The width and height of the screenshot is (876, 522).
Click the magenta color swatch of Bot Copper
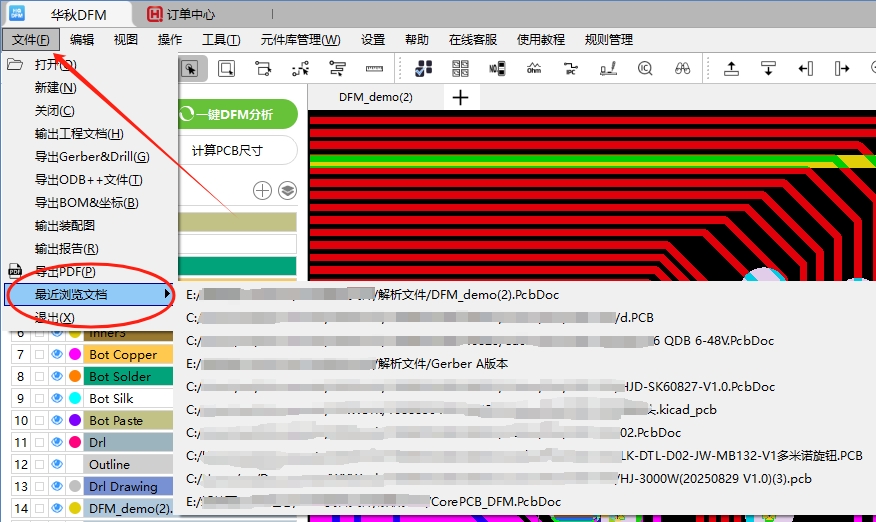(75, 354)
